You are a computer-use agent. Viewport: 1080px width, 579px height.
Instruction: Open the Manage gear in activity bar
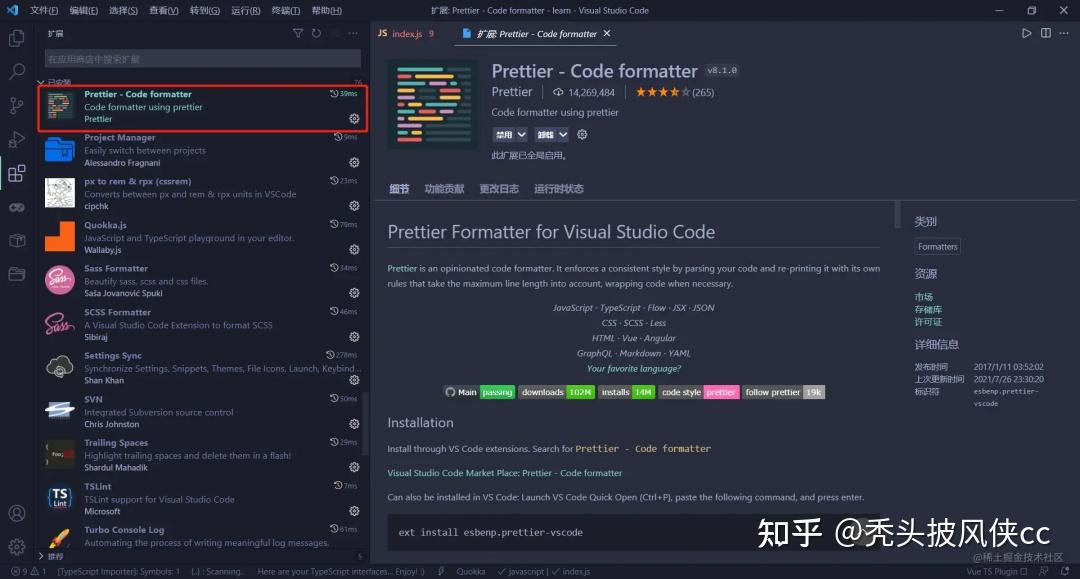tap(17, 547)
